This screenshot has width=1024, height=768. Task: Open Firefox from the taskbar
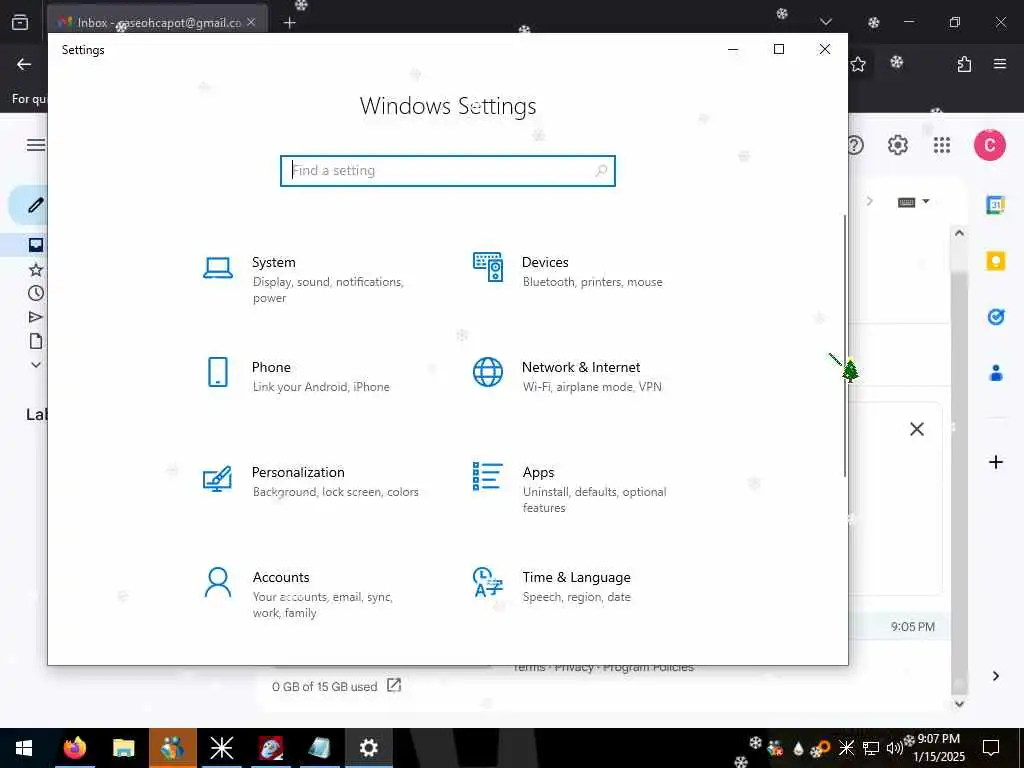point(74,748)
